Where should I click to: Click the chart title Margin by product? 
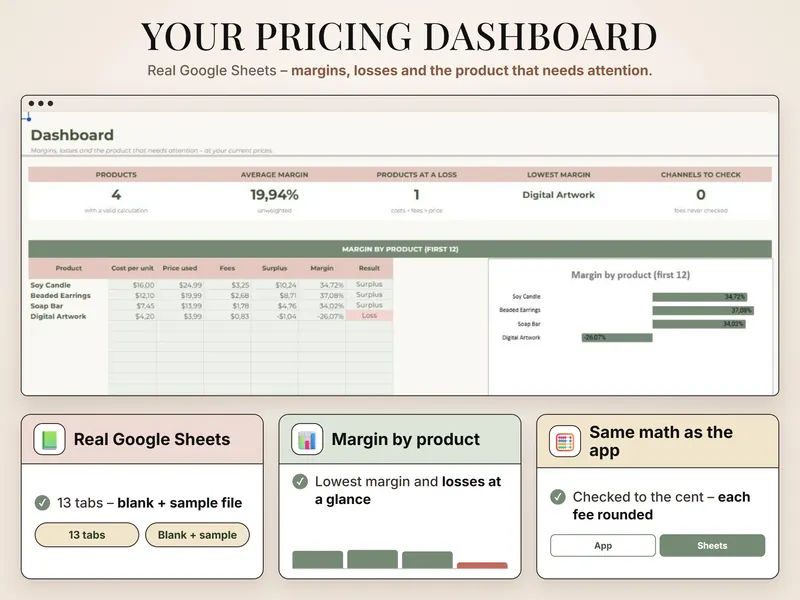(631, 275)
